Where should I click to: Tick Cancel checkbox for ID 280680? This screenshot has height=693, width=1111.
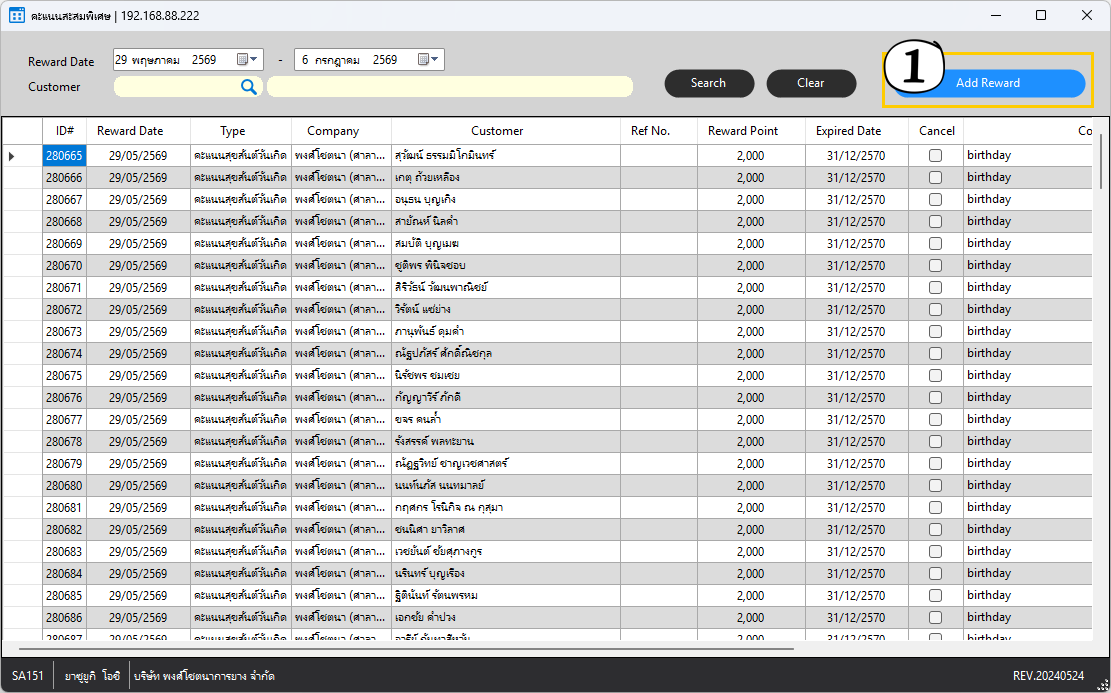[935, 485]
